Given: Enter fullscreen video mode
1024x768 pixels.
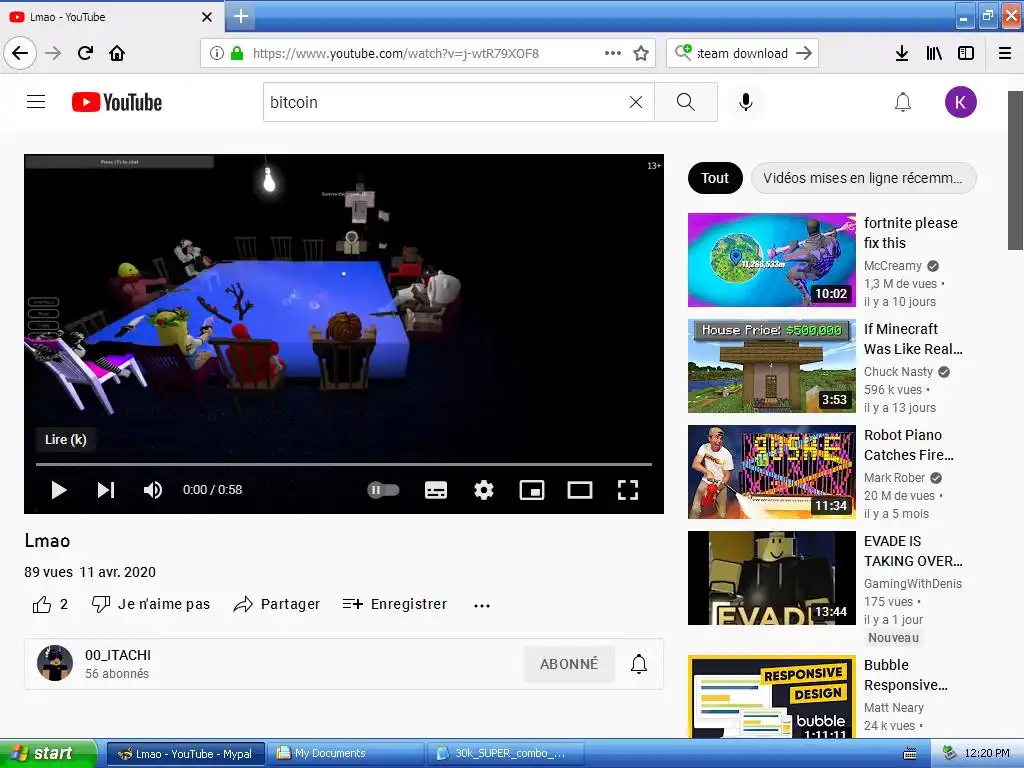Looking at the screenshot, I should click(x=628, y=490).
